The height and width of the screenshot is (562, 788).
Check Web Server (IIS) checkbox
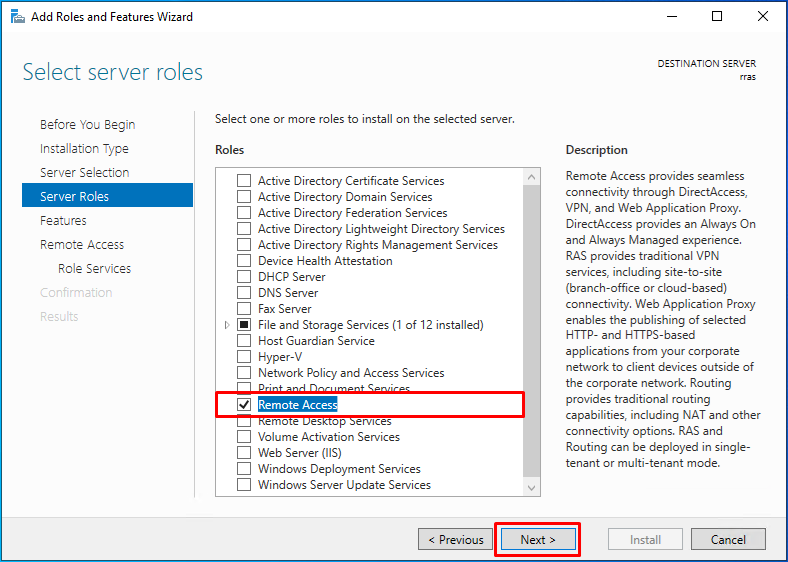[x=244, y=452]
